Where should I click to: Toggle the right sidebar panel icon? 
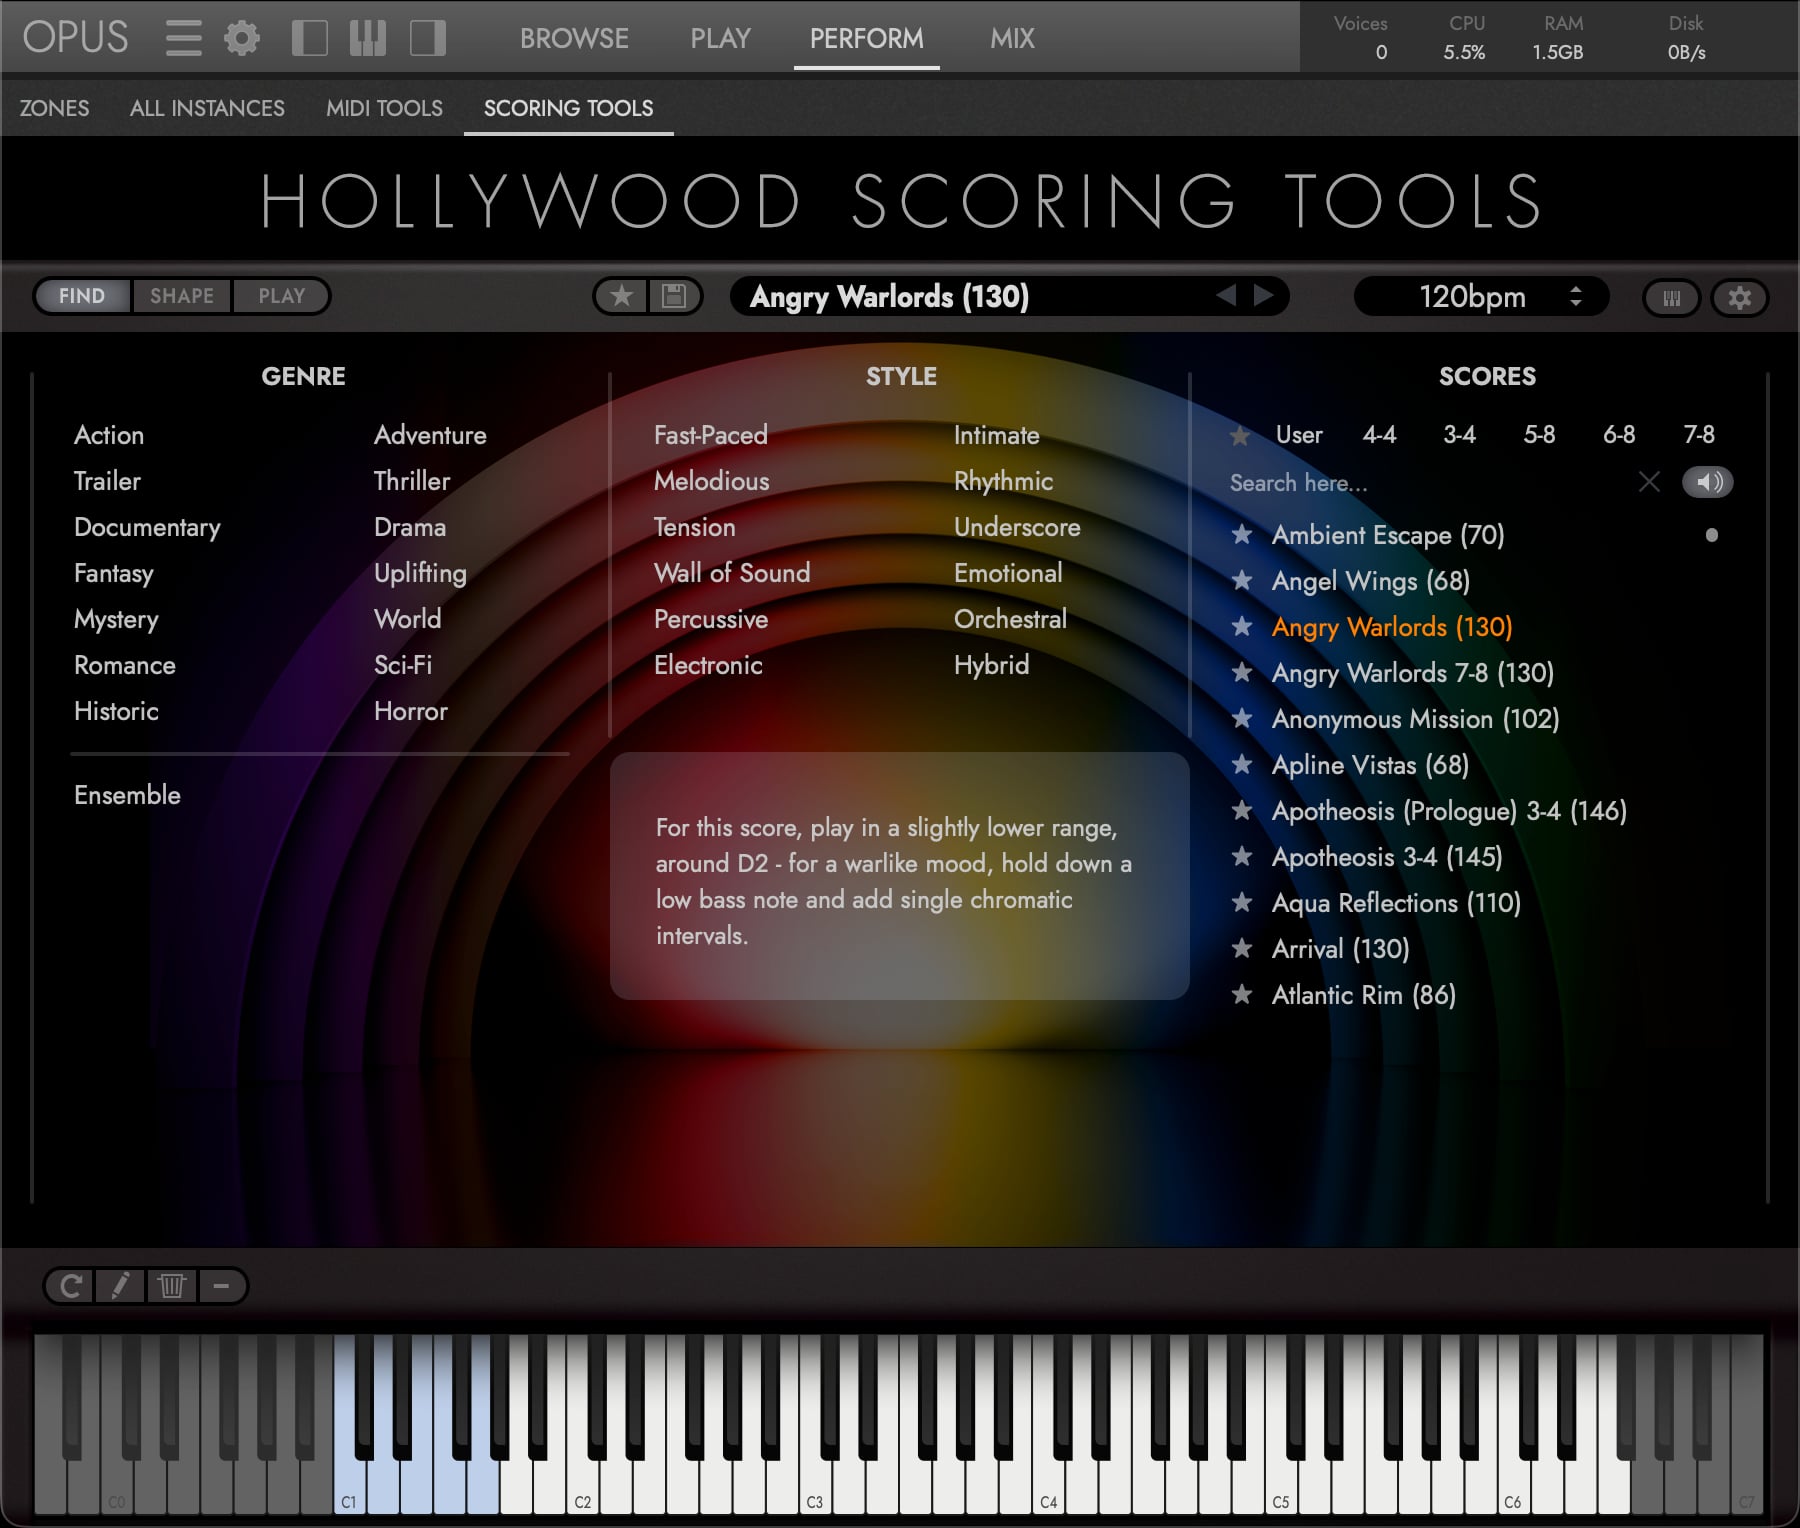tap(428, 38)
